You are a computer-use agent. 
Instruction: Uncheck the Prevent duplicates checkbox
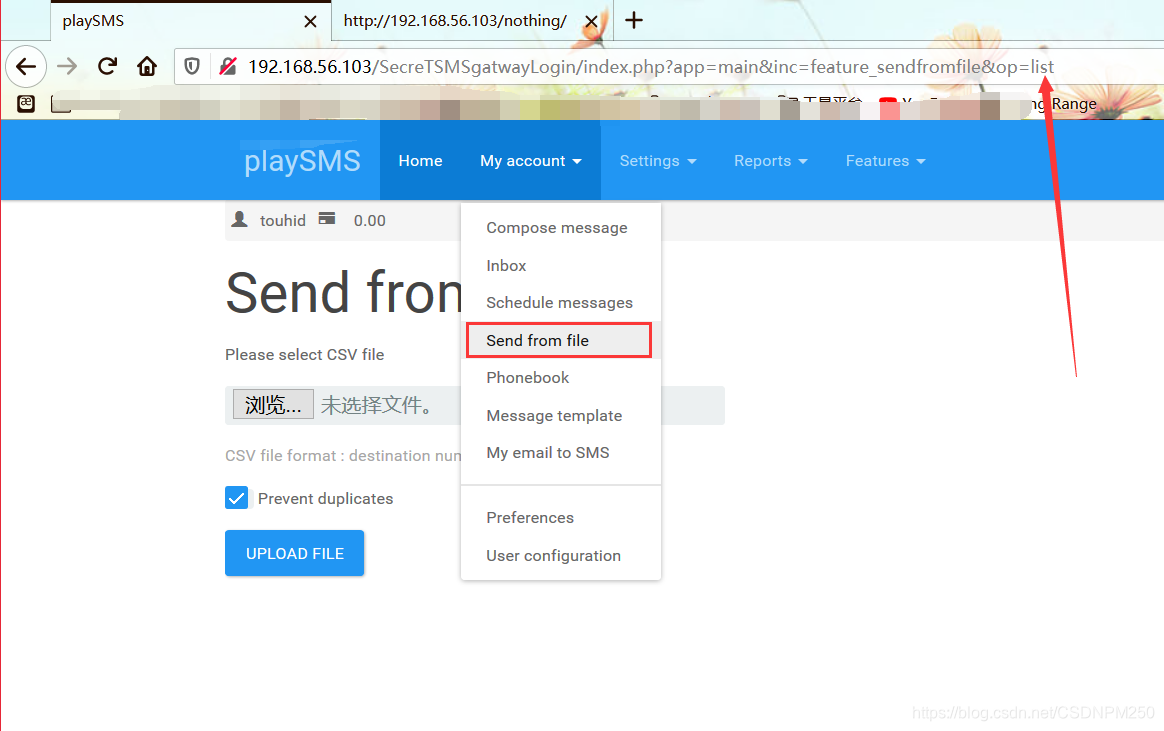tap(237, 498)
